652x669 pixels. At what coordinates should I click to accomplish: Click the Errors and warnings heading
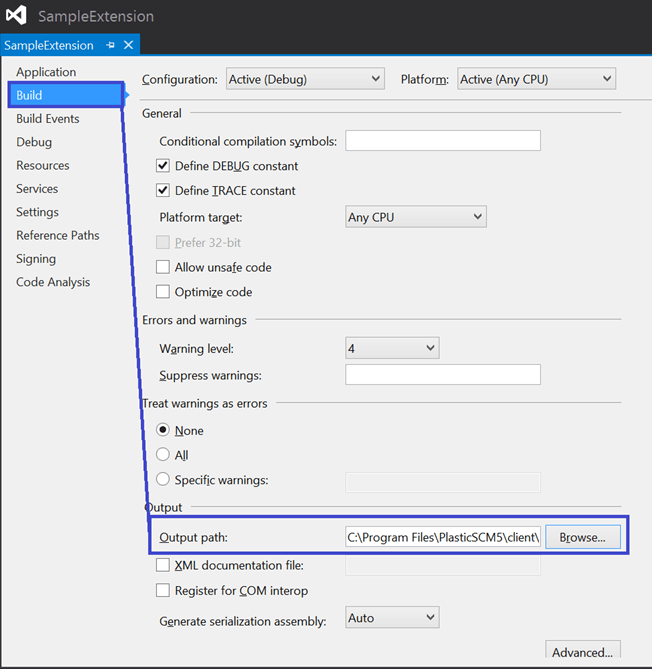pyautogui.click(x=194, y=320)
